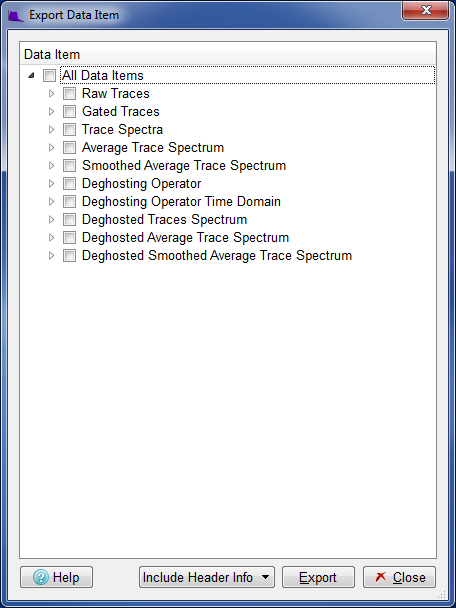
Task: Open Help for this dialog
Action: (x=56, y=577)
